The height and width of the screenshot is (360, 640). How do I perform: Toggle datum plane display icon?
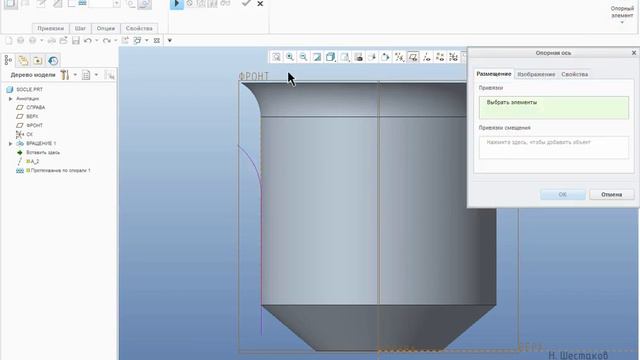(413, 57)
